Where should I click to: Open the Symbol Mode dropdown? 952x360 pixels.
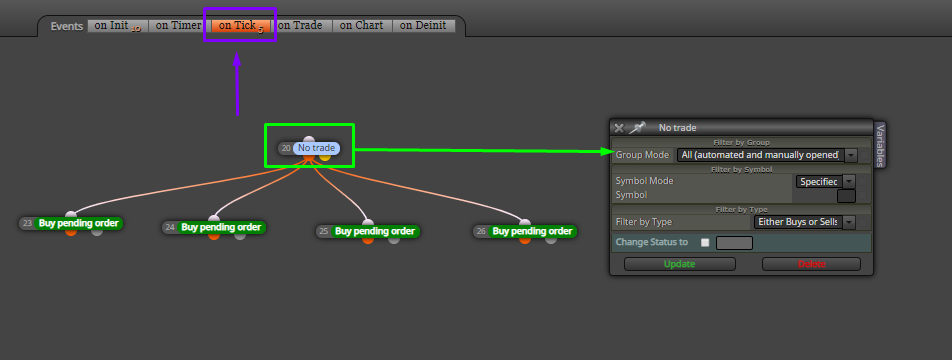826,182
